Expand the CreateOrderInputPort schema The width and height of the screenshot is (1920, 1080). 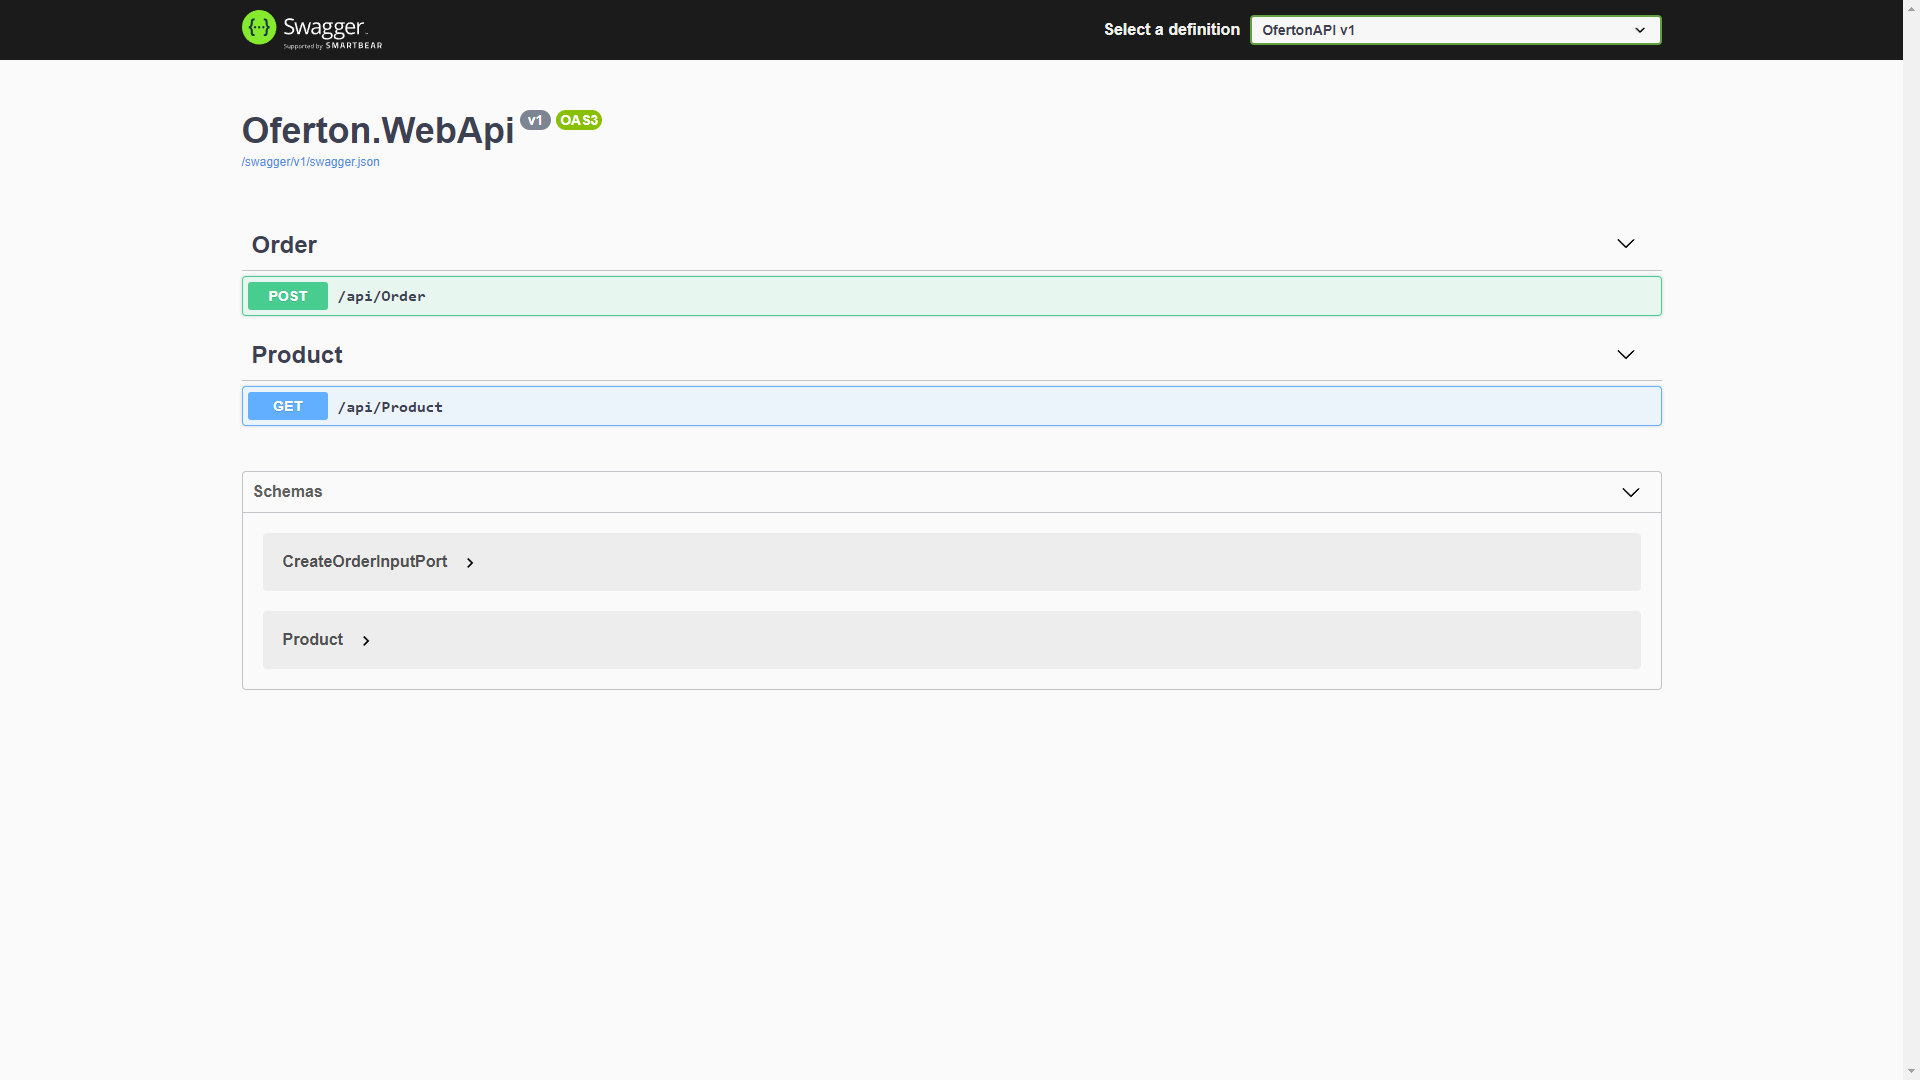click(364, 561)
